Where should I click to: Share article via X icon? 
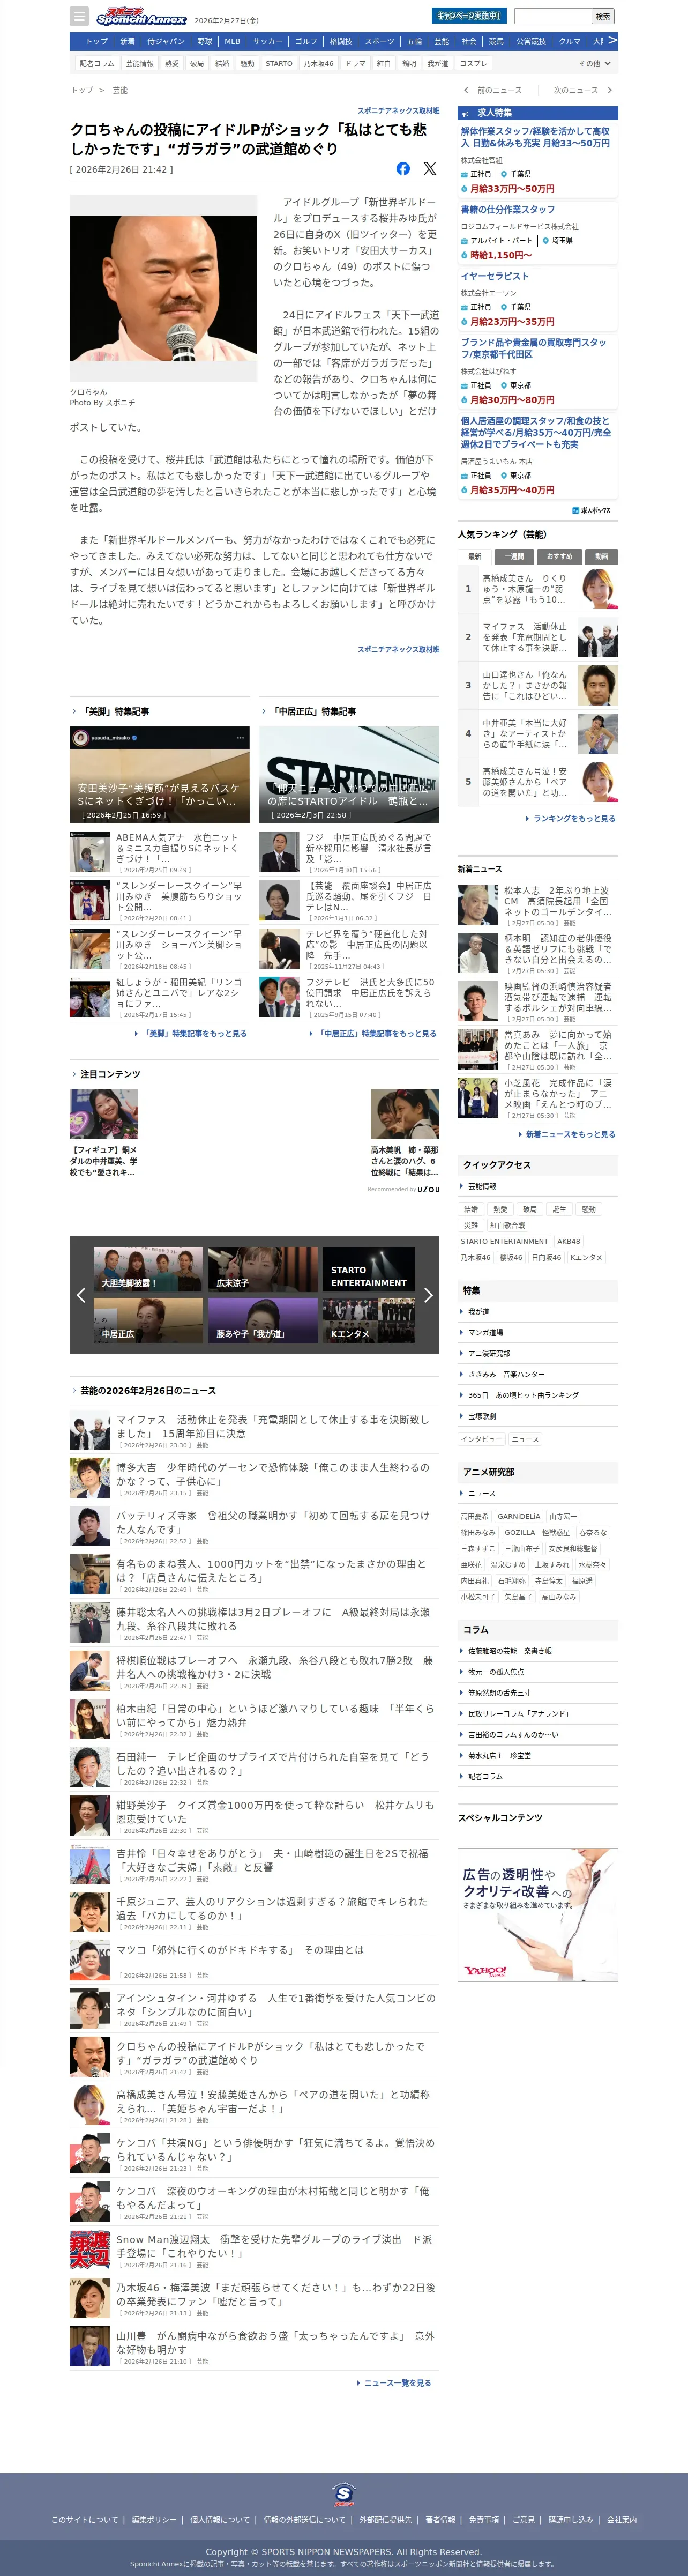[429, 168]
